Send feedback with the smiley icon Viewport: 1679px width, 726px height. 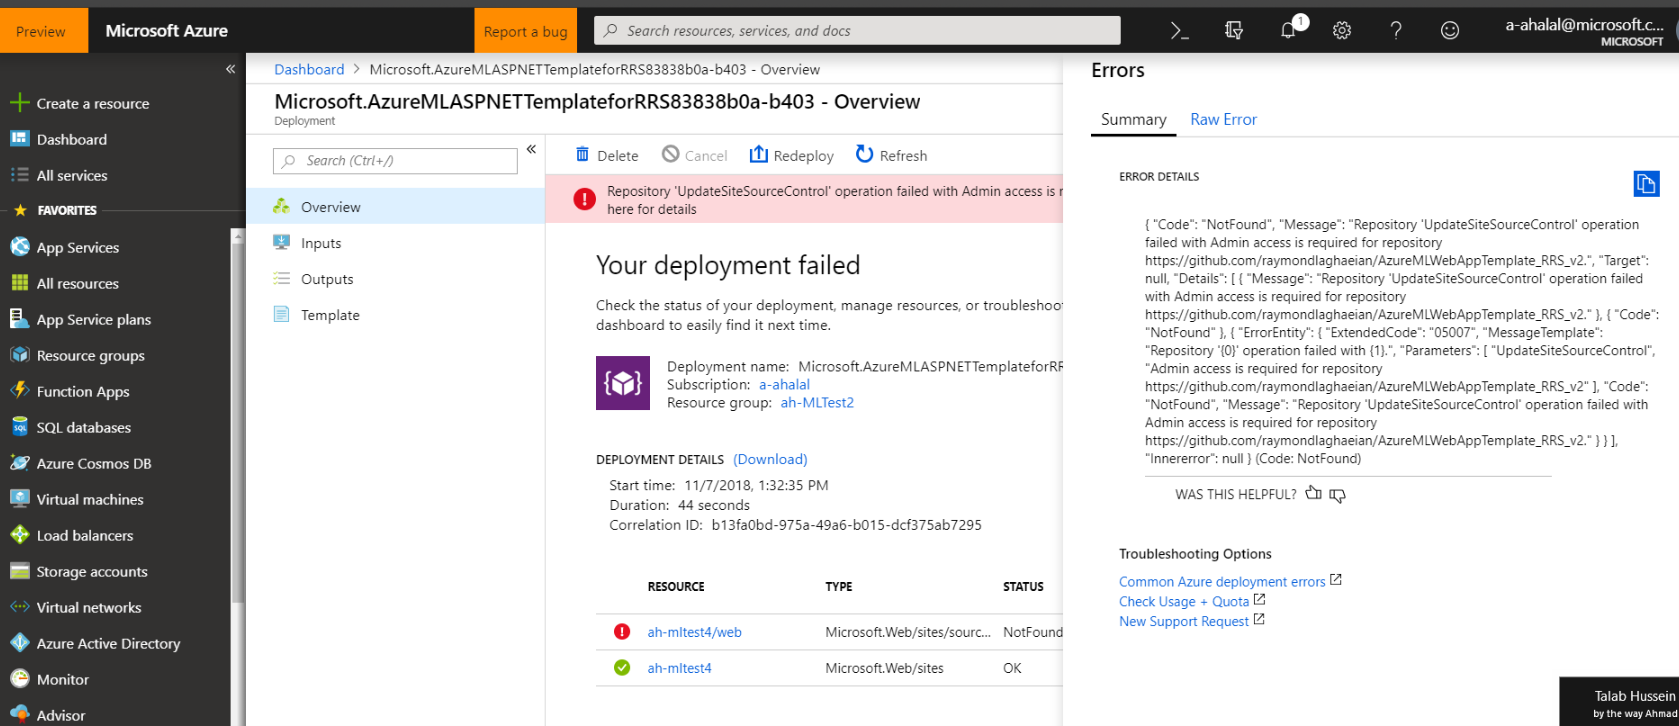[x=1450, y=31]
